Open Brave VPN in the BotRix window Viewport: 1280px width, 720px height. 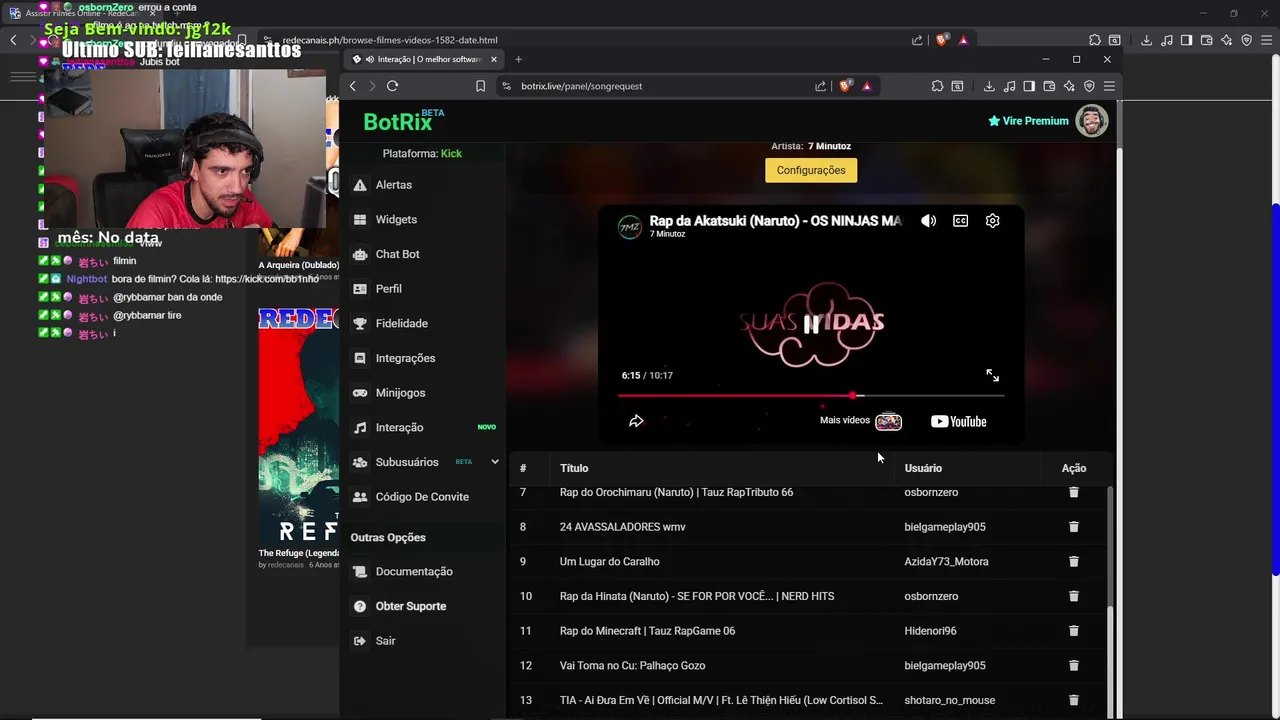tap(1089, 86)
